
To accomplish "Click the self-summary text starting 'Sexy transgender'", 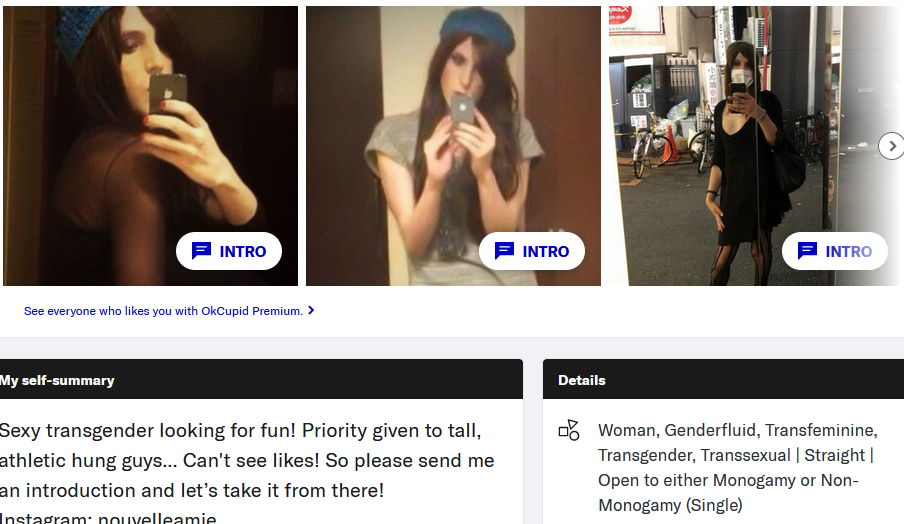I will coord(247,461).
